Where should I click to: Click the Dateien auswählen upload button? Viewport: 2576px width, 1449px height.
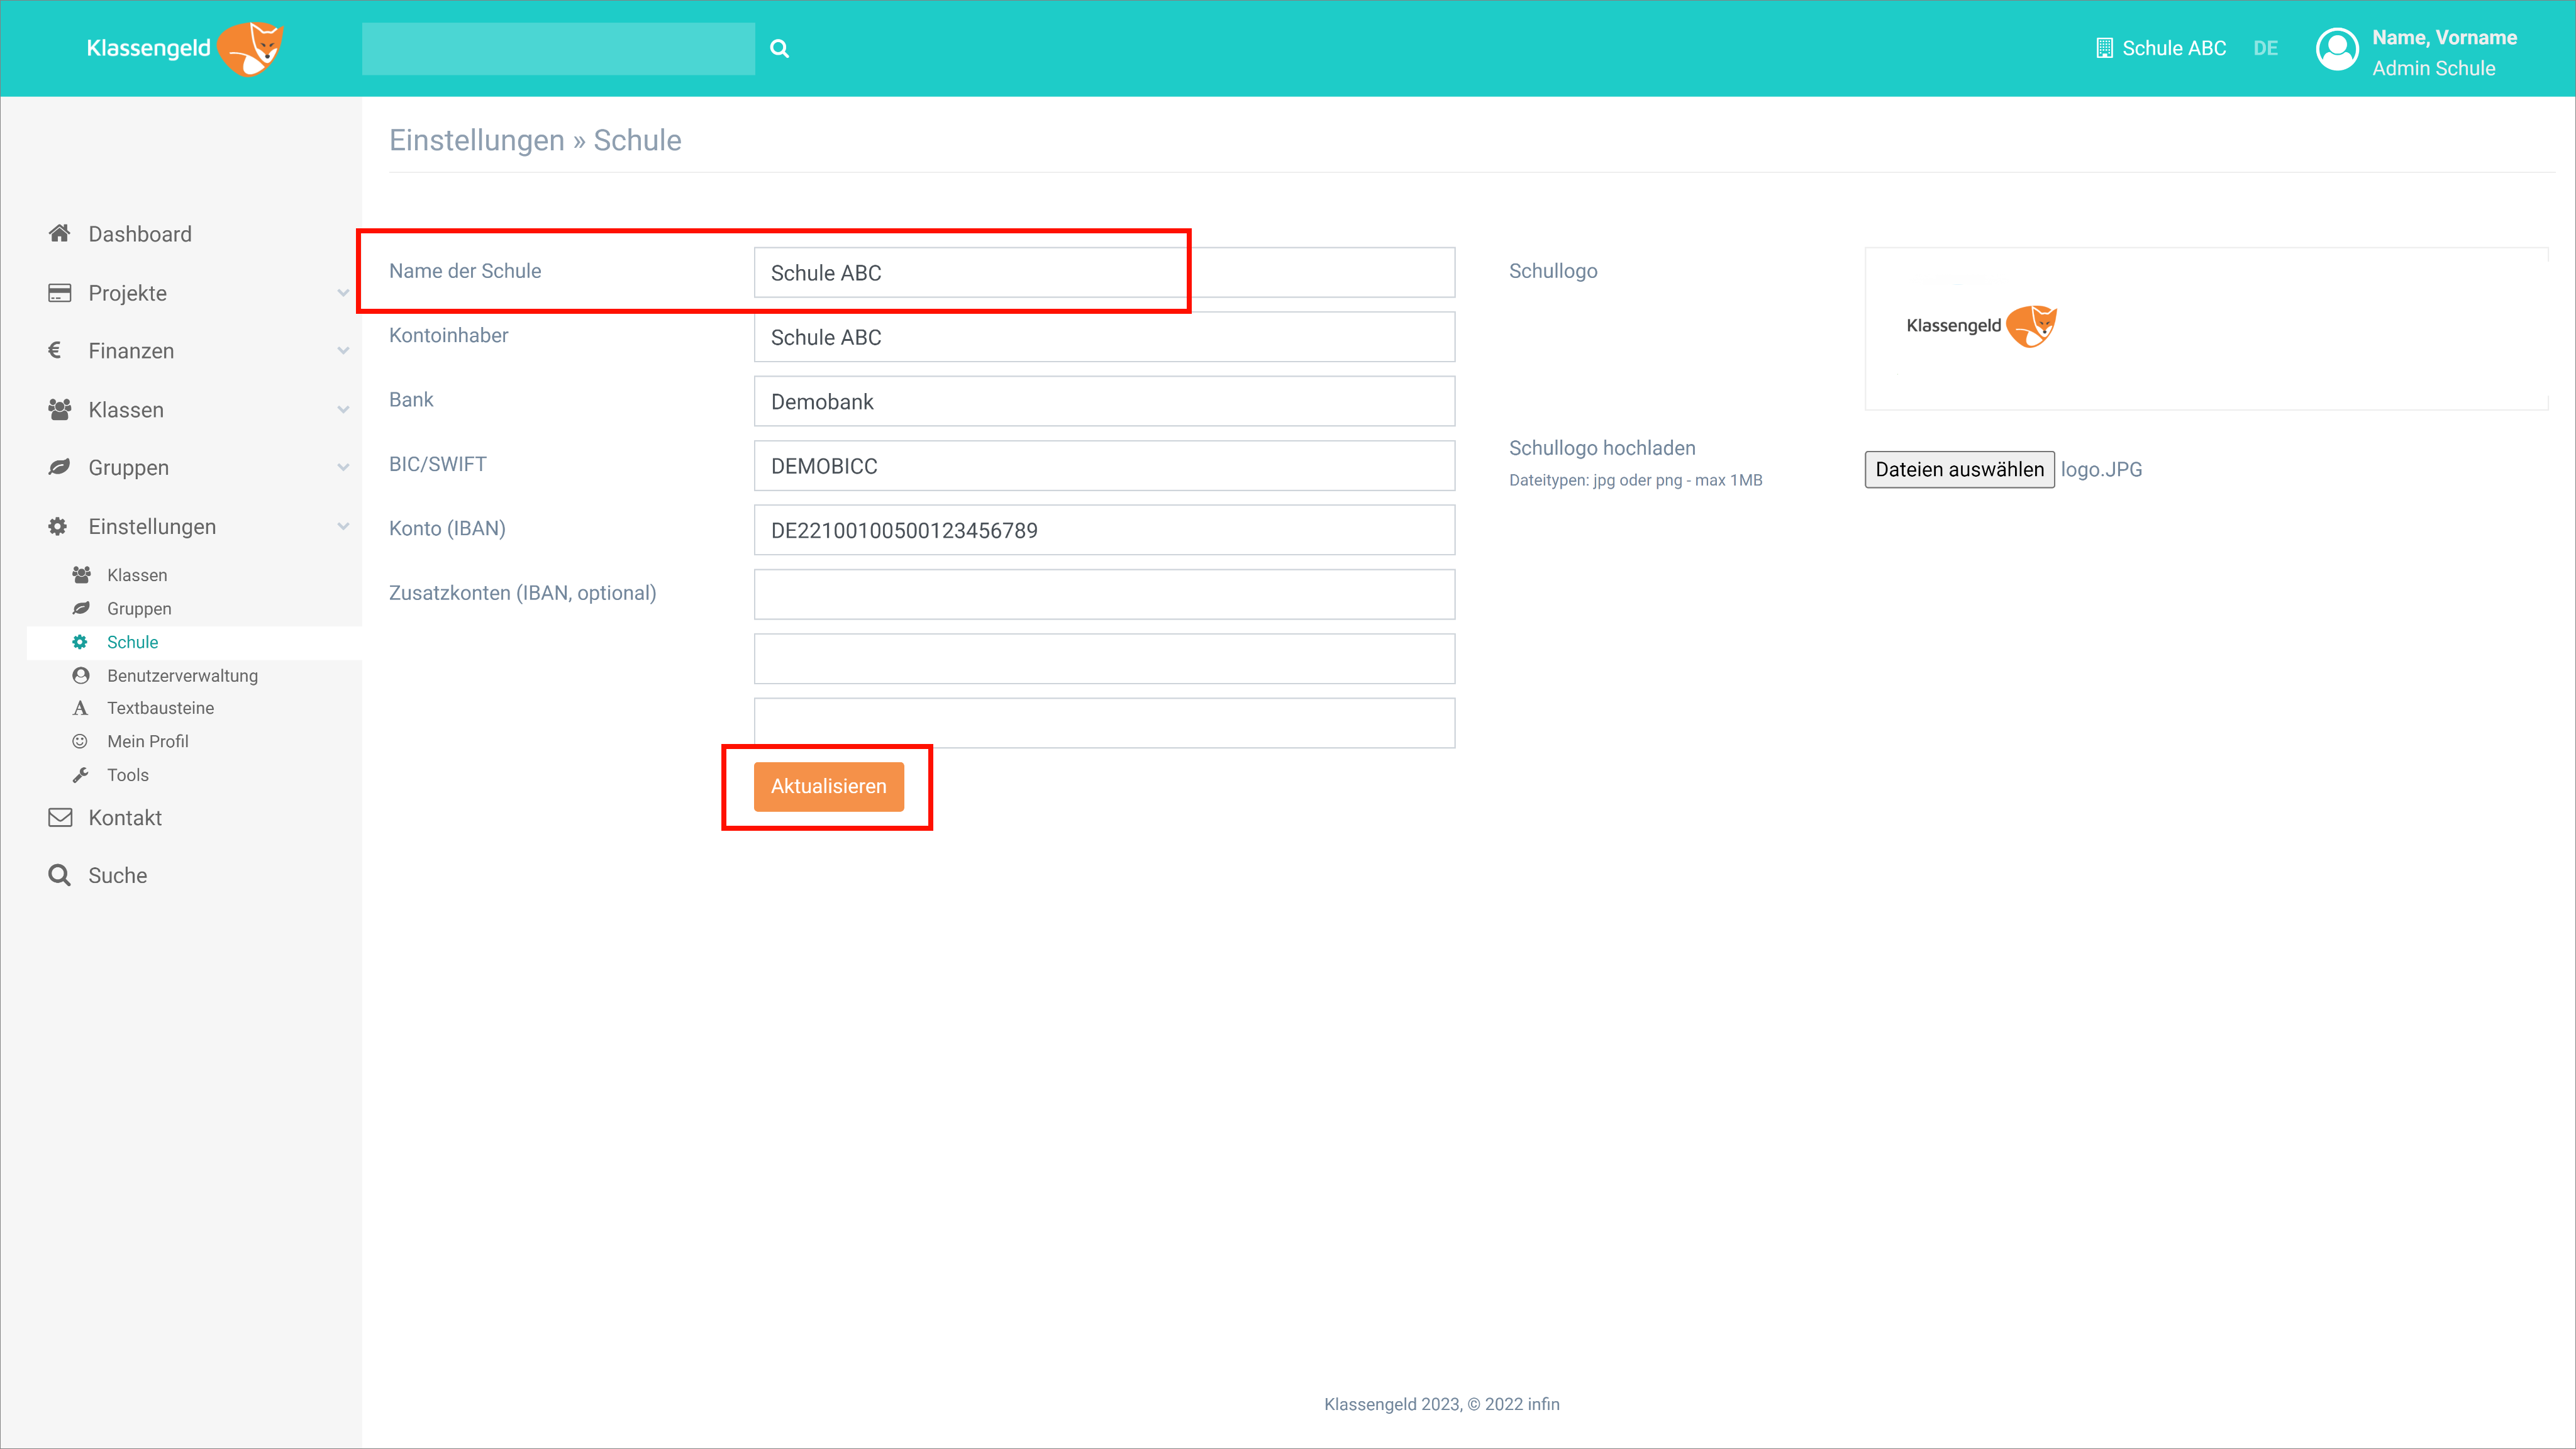point(1959,470)
